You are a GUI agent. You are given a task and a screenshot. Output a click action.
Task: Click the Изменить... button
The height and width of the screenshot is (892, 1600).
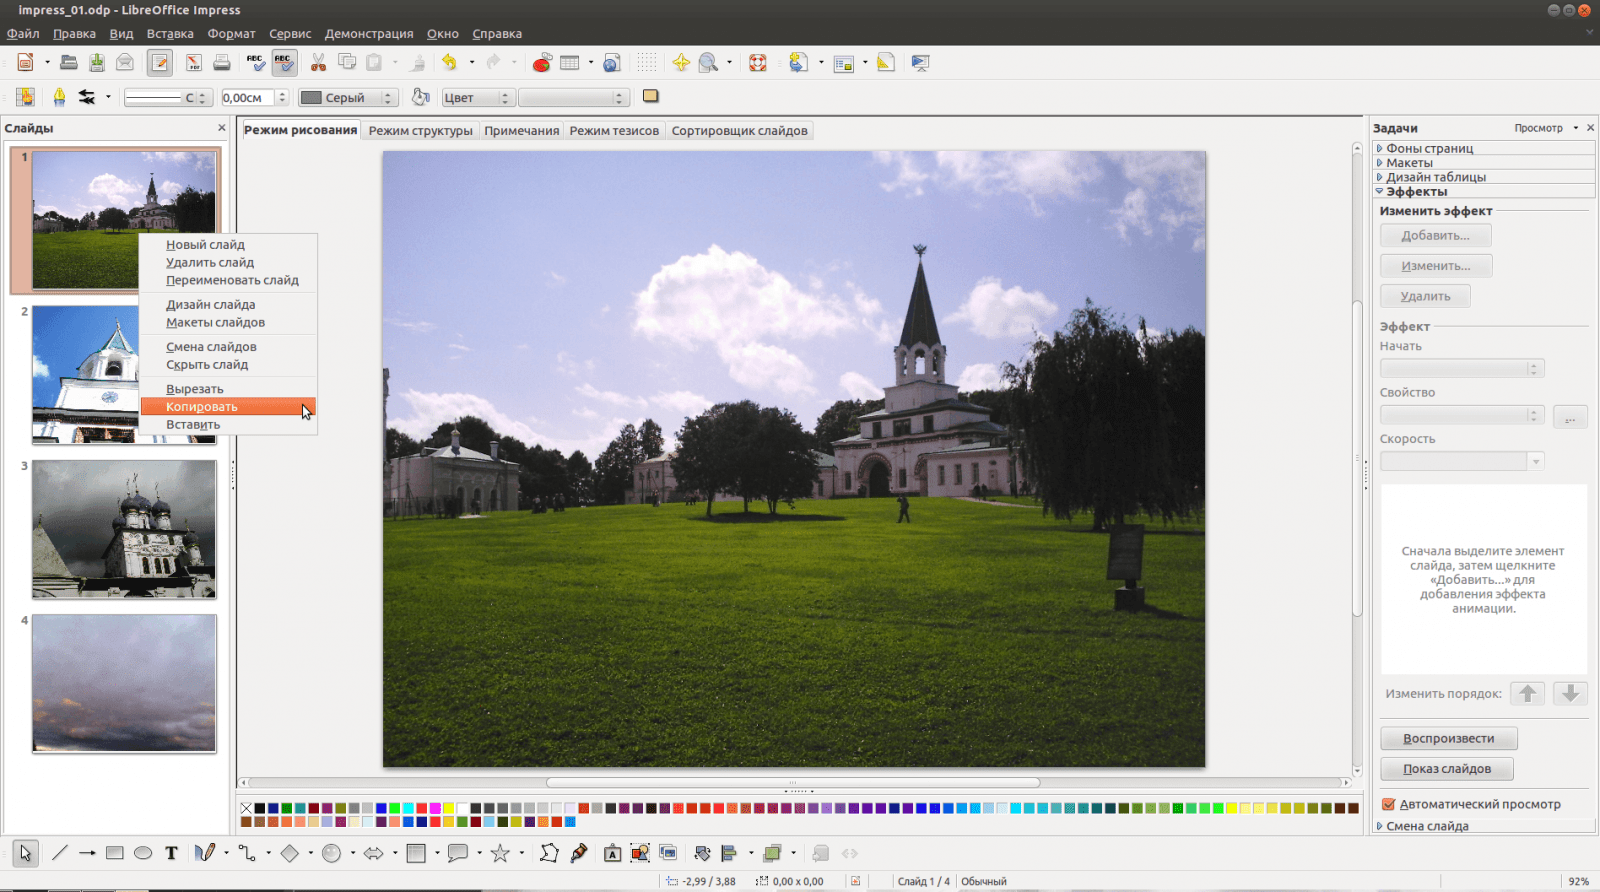[1436, 266]
